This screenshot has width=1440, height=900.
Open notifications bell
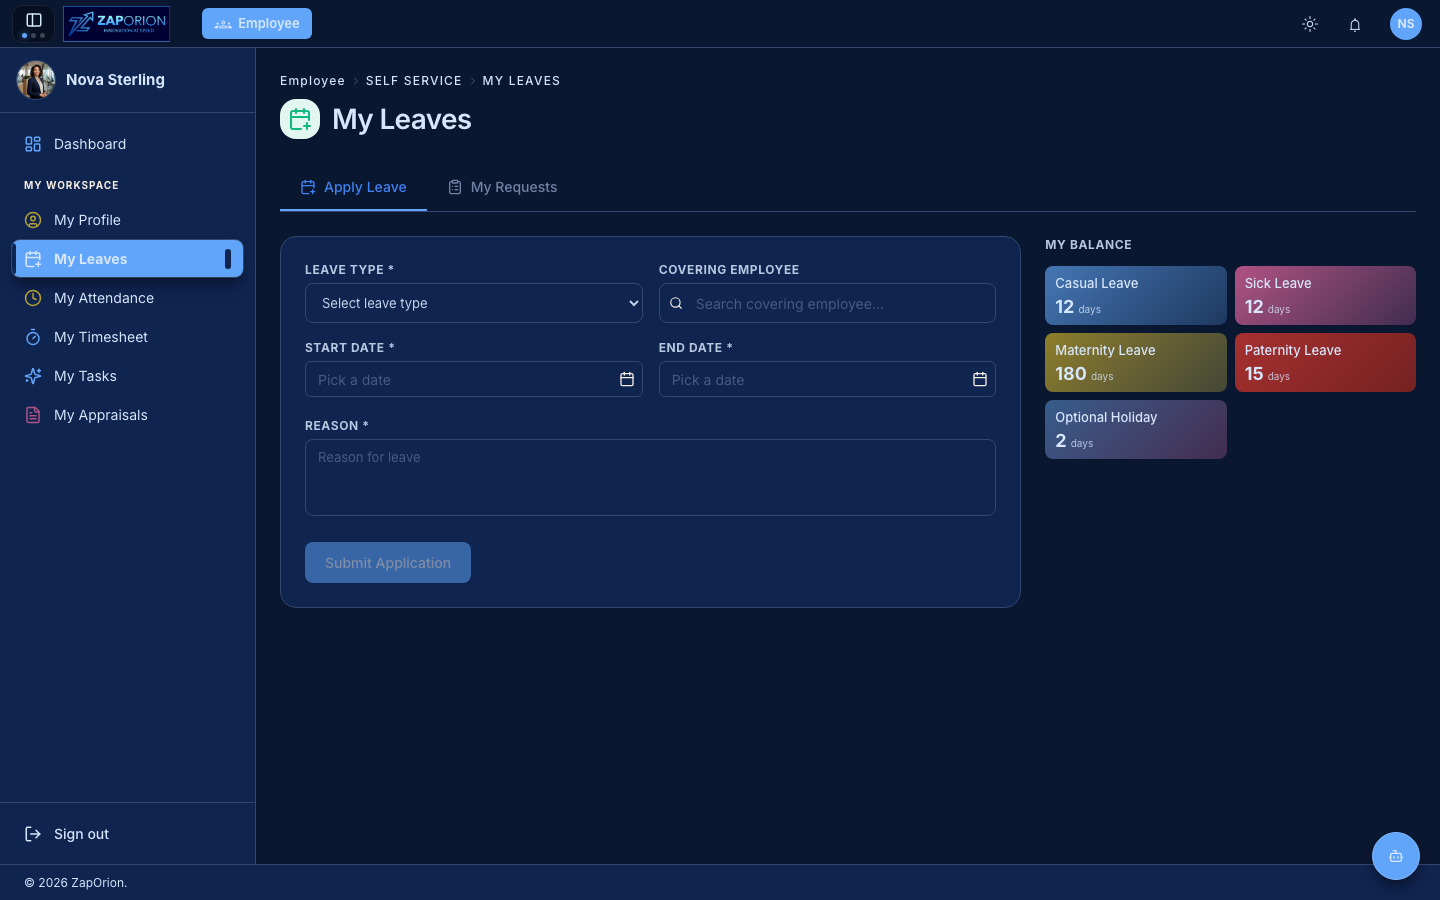click(x=1355, y=24)
